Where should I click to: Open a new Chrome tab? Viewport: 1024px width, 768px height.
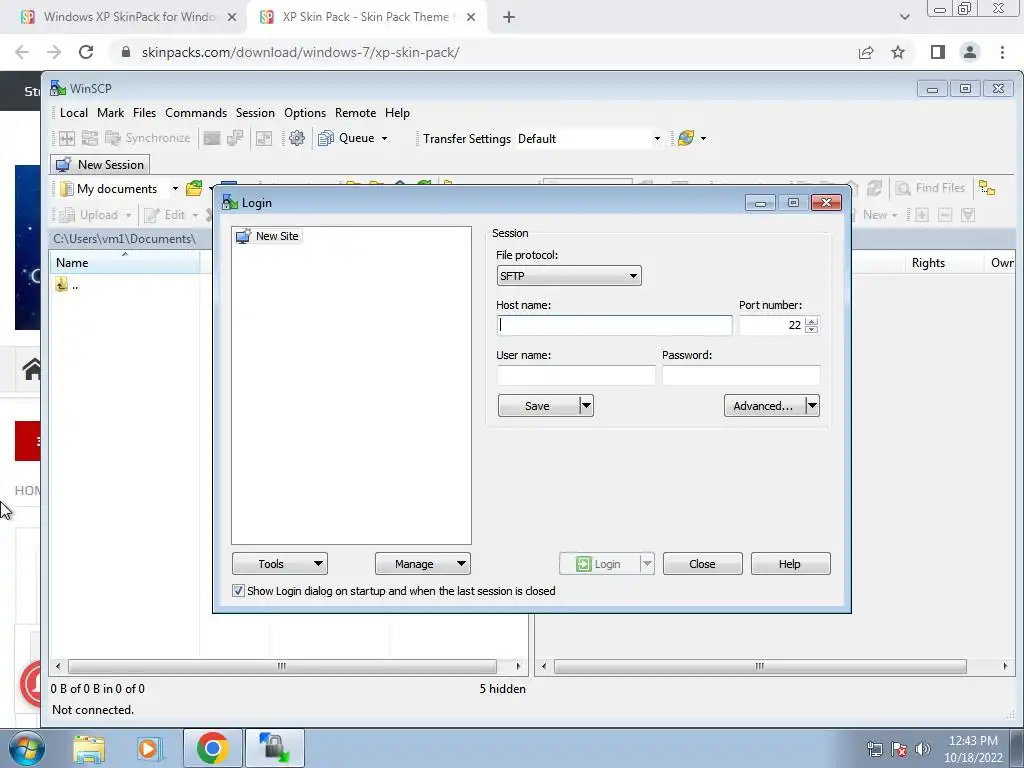[509, 18]
